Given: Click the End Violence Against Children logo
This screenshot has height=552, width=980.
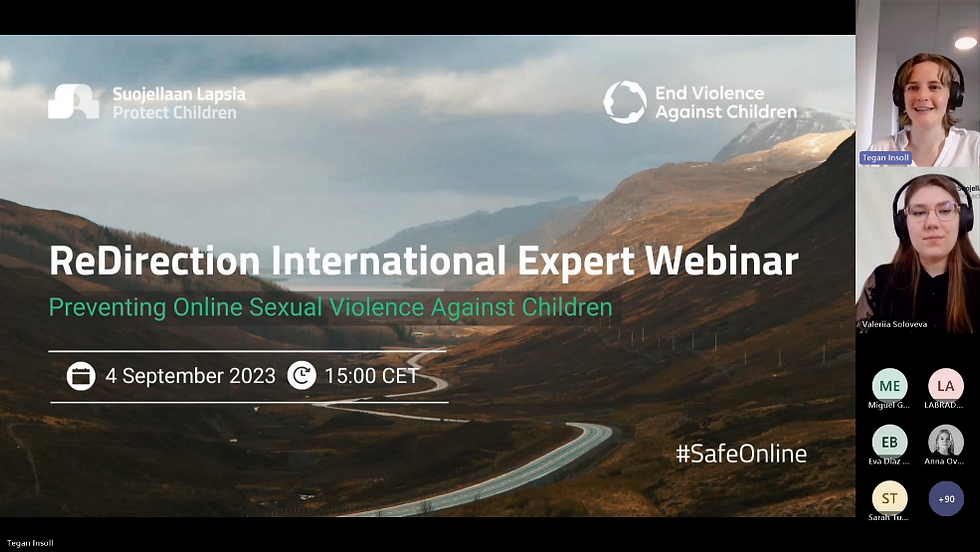Looking at the screenshot, I should 700,102.
